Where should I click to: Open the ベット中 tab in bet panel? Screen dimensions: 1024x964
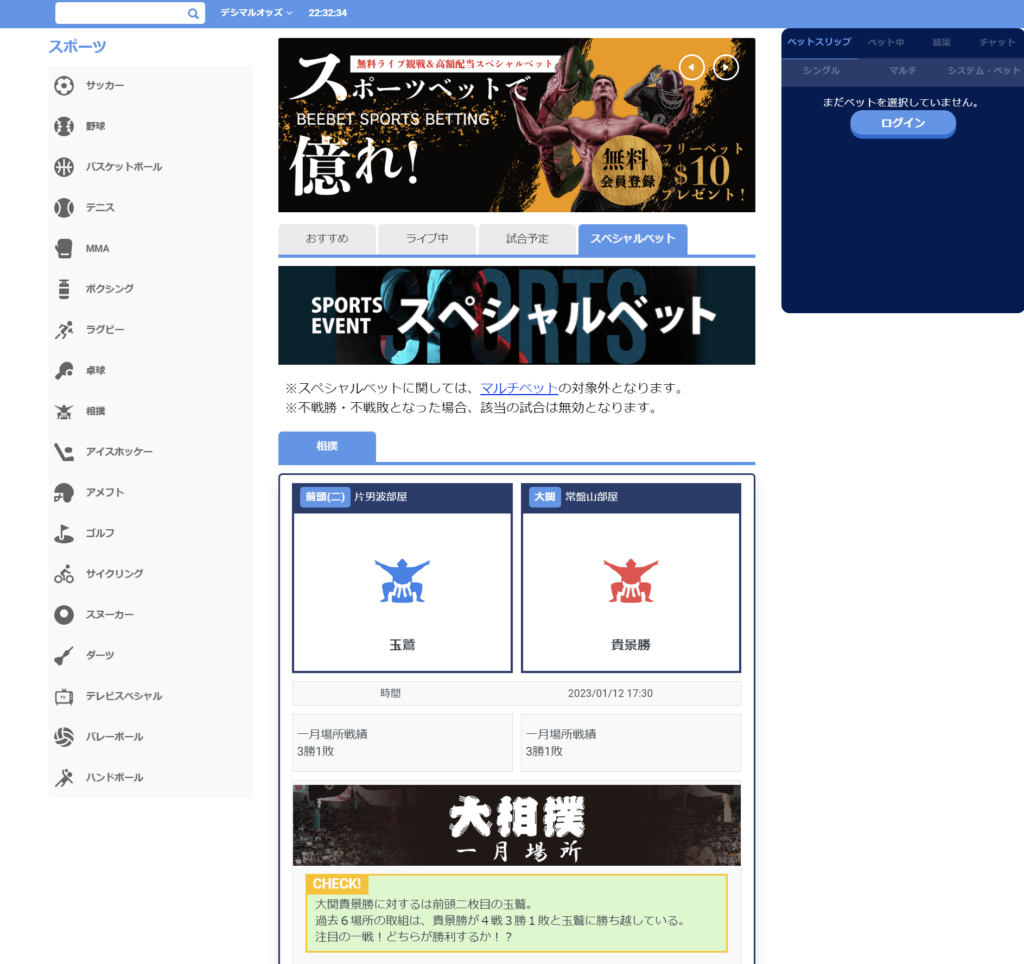click(x=886, y=42)
